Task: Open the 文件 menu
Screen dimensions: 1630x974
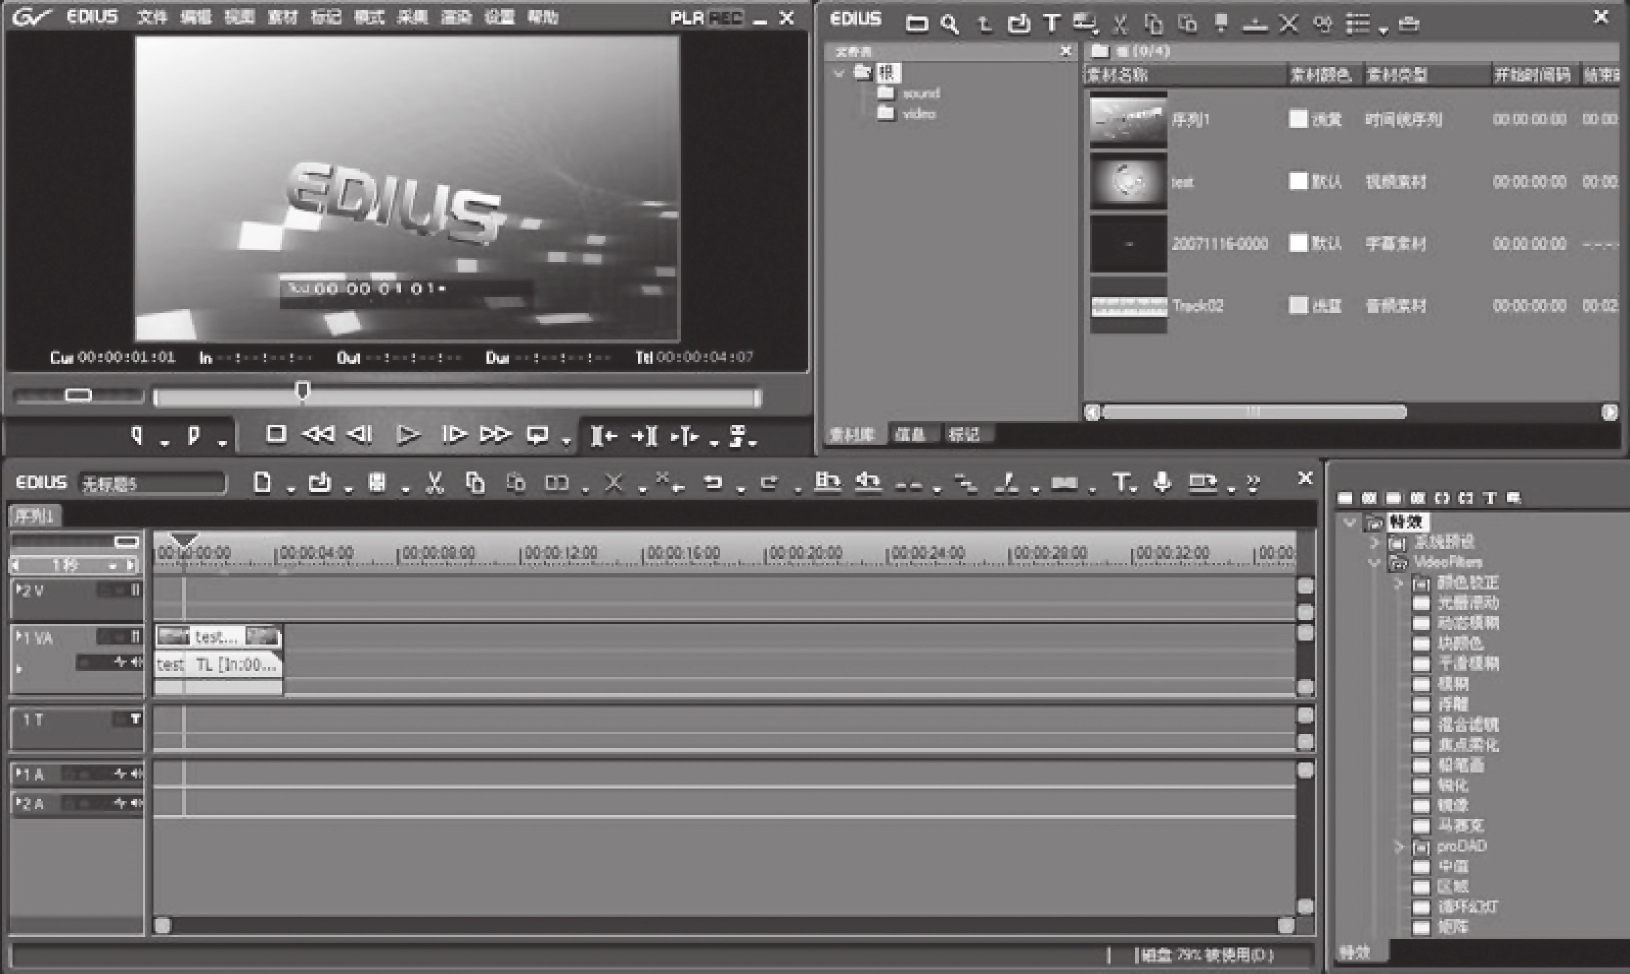Action: 152,17
